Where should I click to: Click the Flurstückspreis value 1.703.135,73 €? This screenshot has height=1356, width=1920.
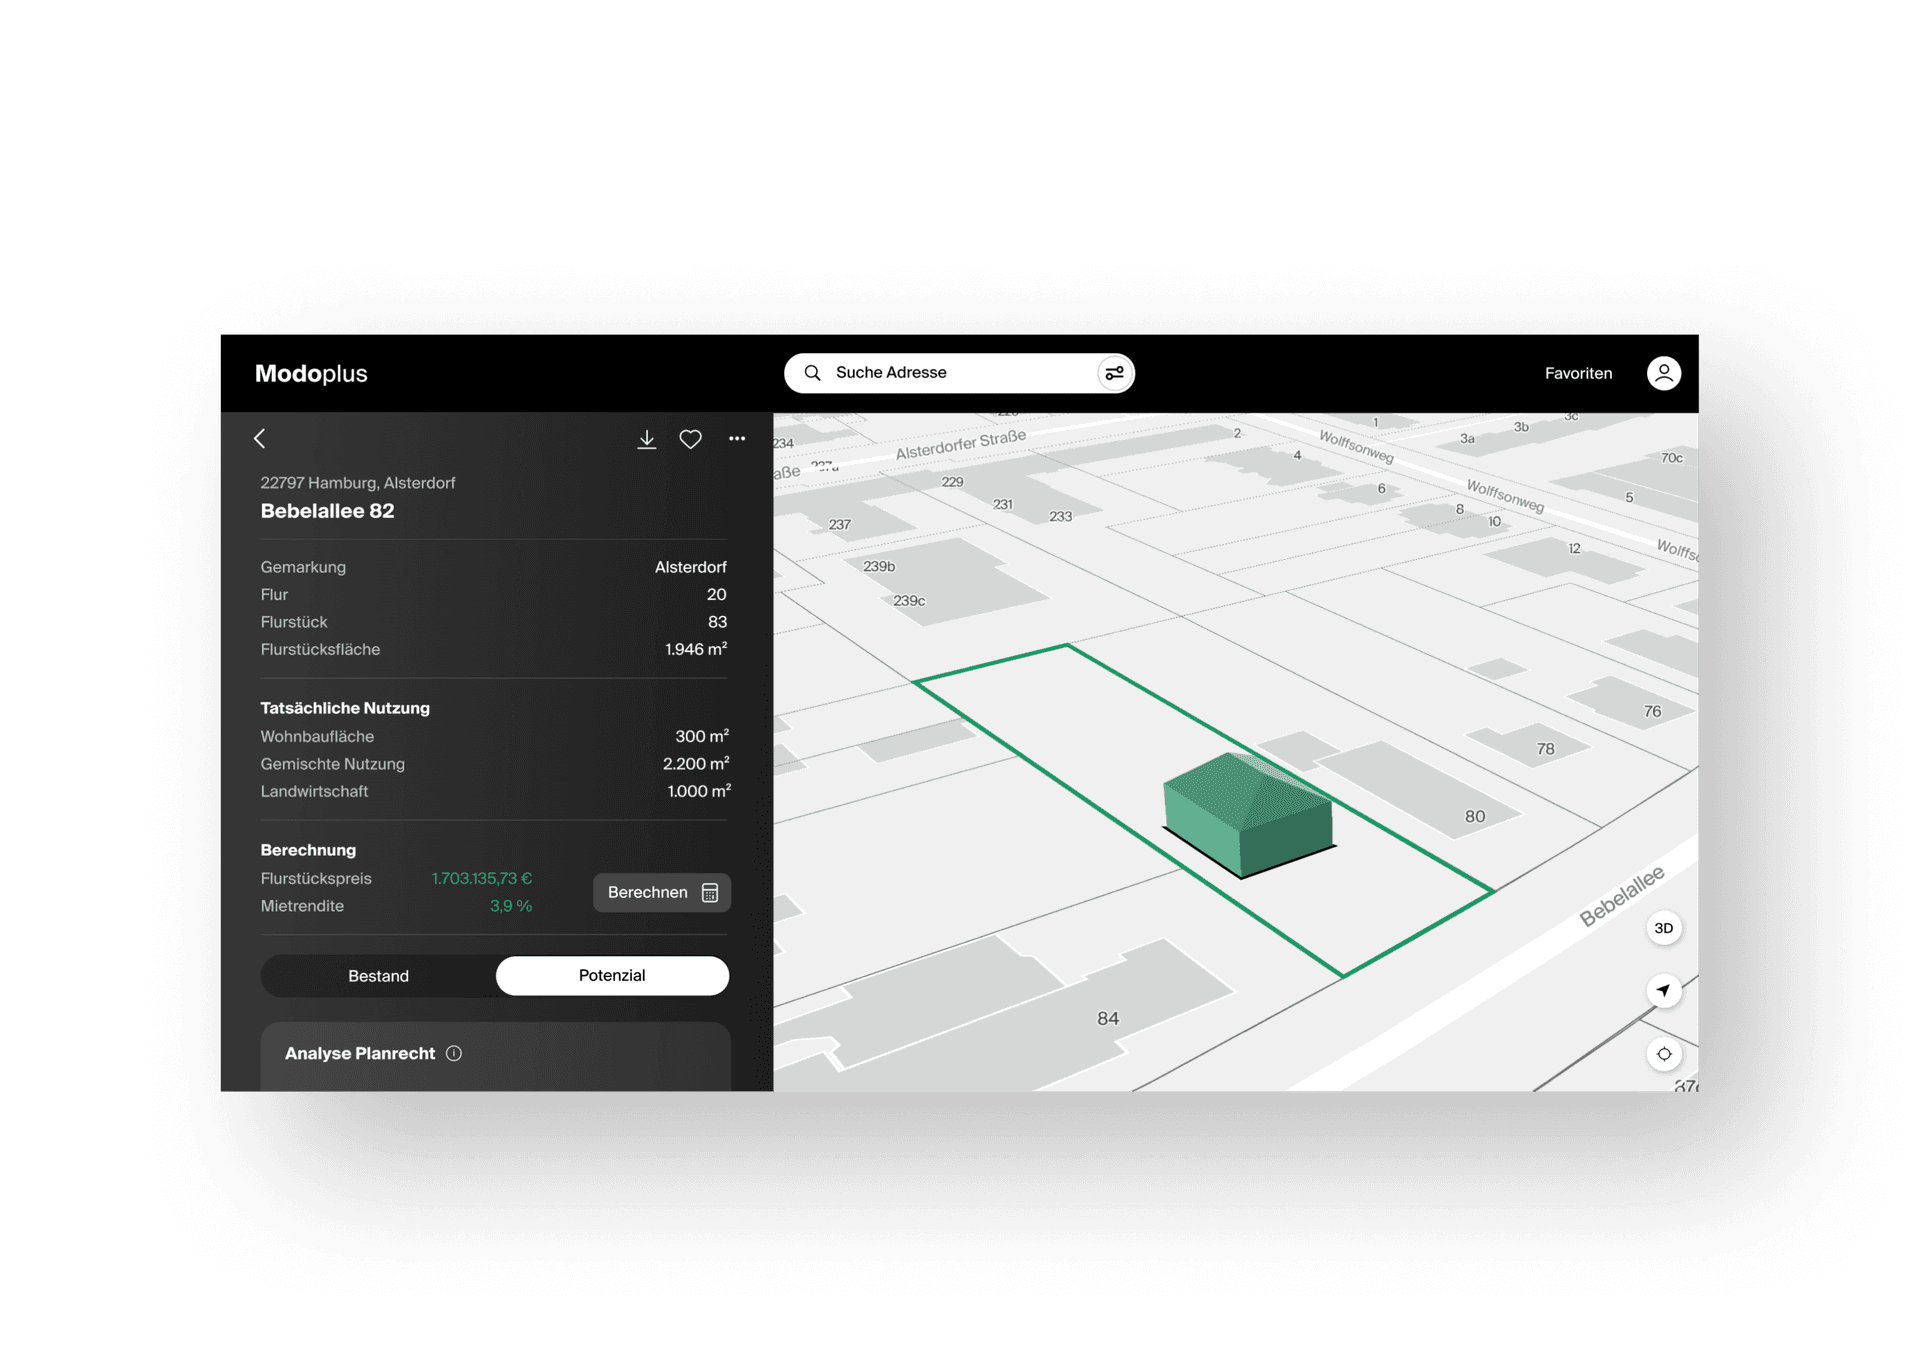[481, 878]
